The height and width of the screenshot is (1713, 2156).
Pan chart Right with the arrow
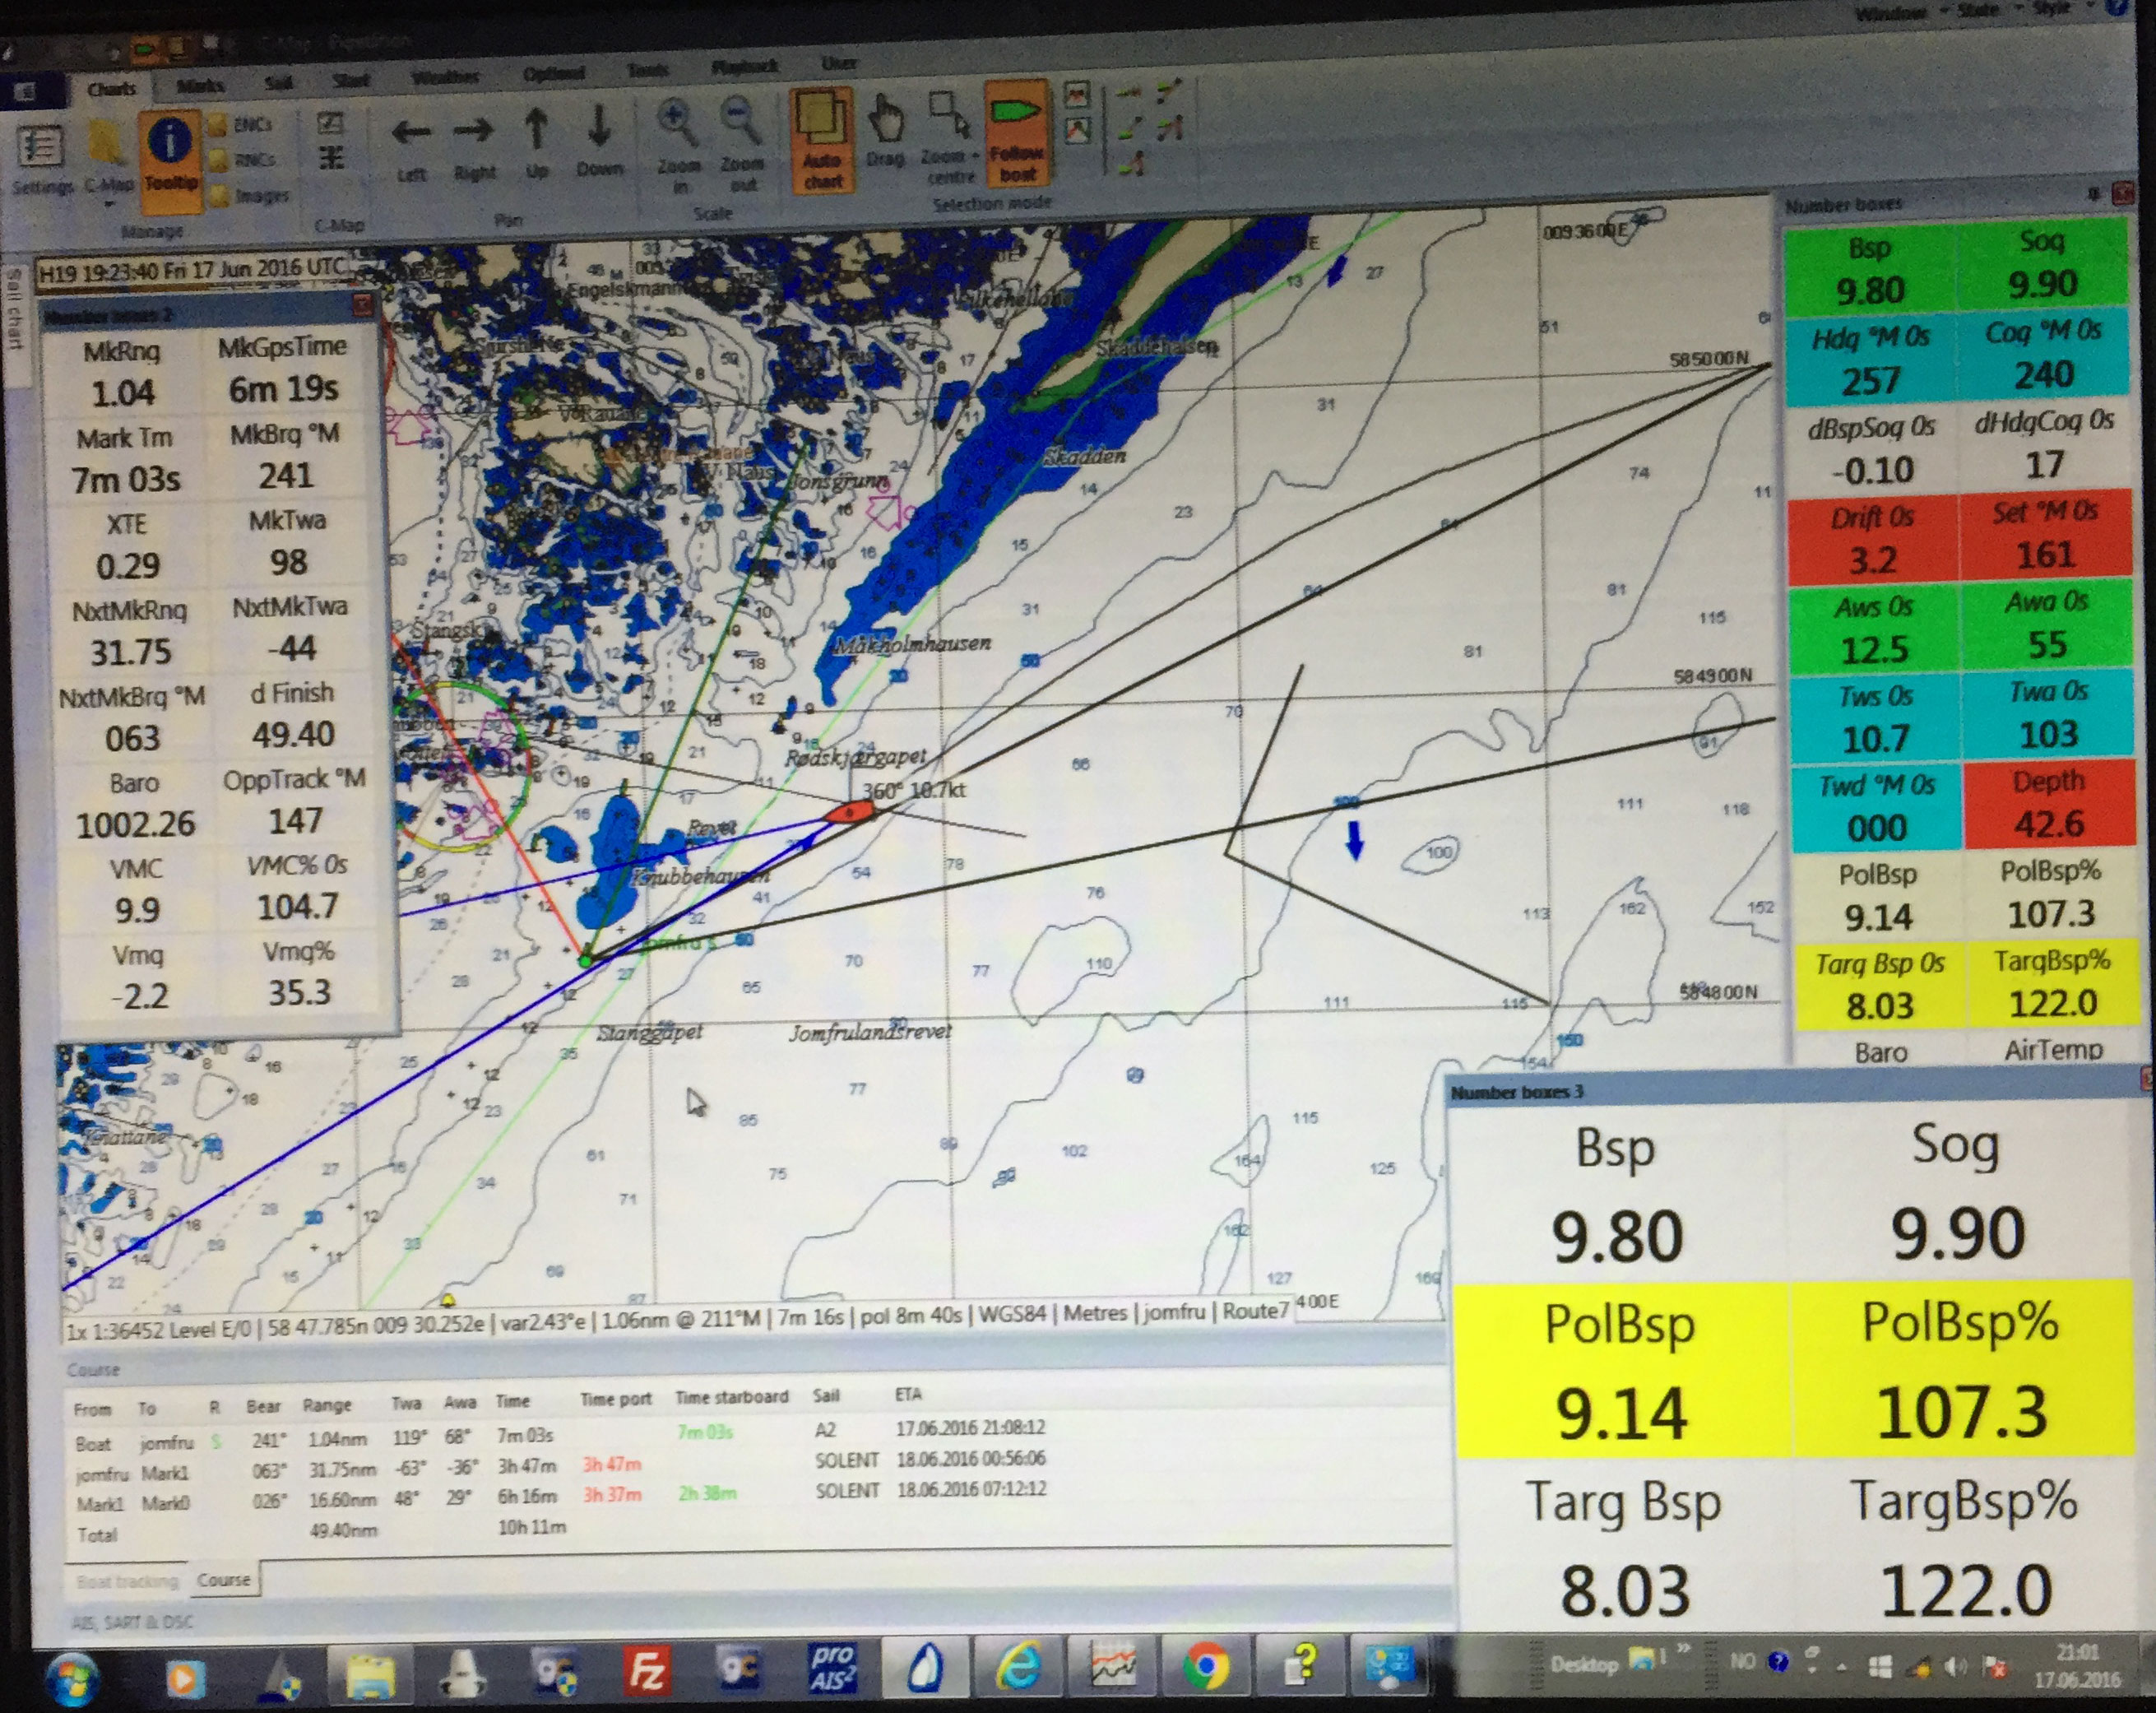pyautogui.click(x=473, y=130)
